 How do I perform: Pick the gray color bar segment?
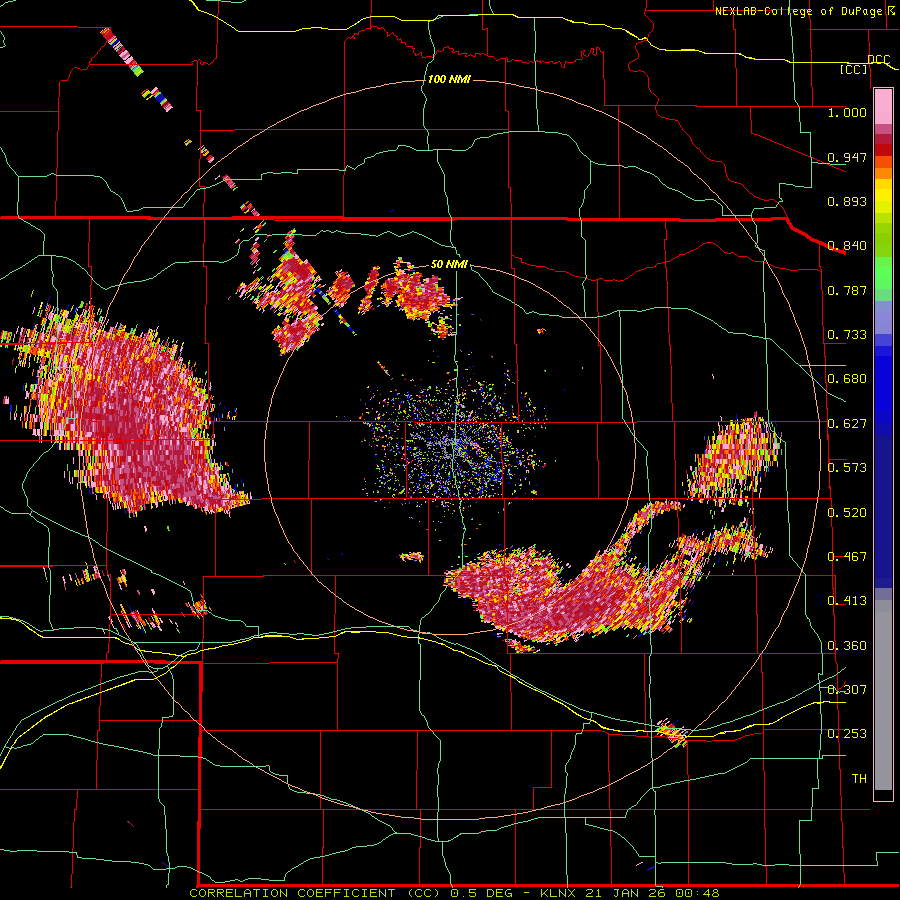pos(883,695)
